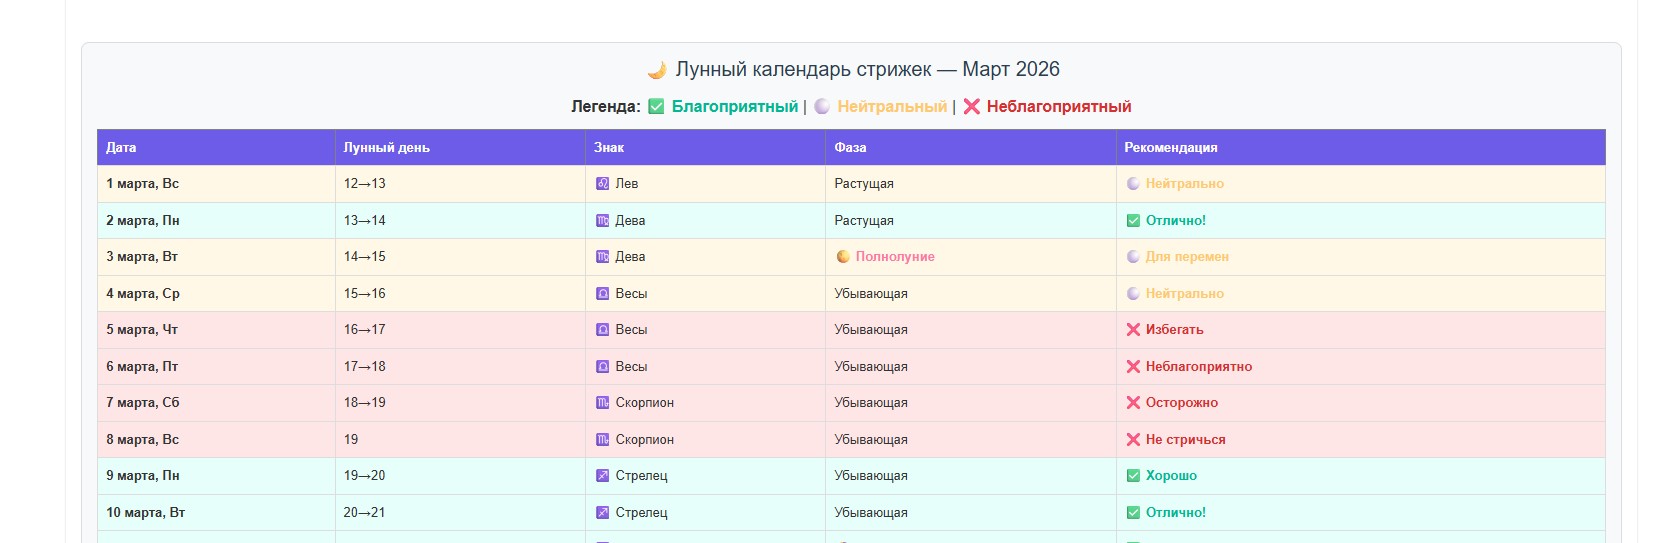This screenshot has height=543, width=1675.
Task: Click the neutral moon icon in the legend
Action: tap(822, 107)
